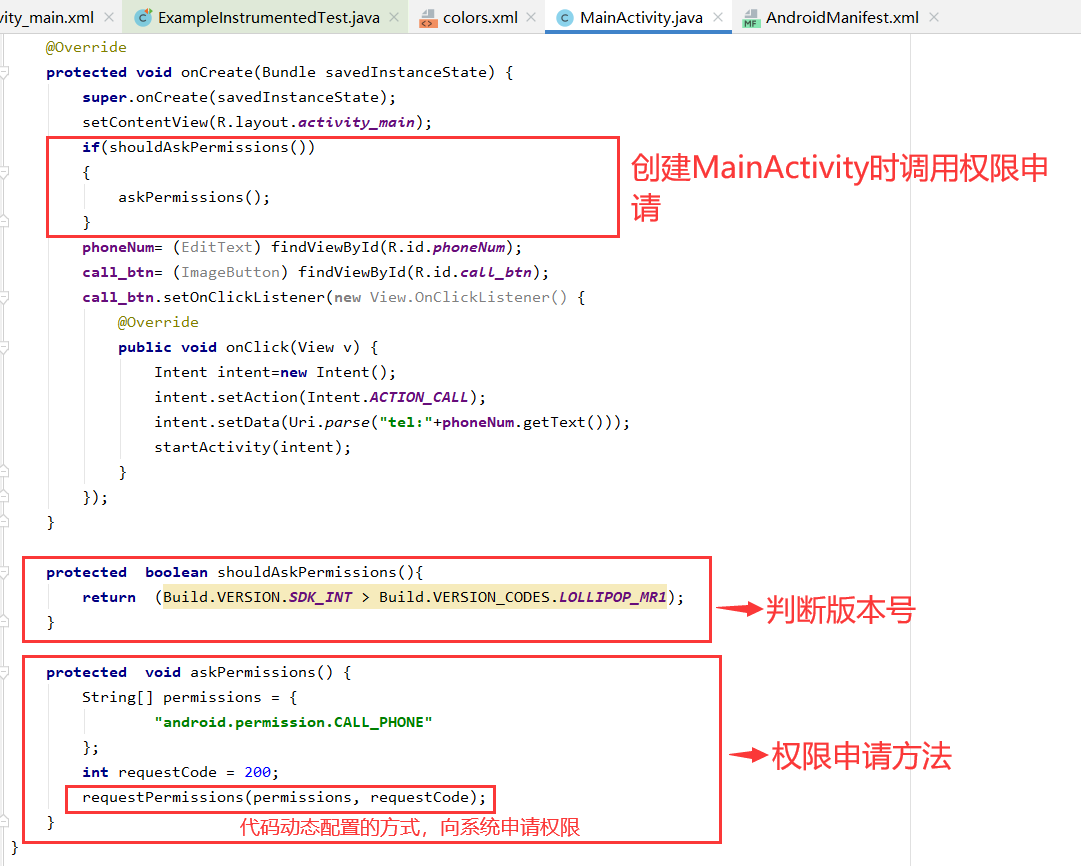1081x866 pixels.
Task: Collapse the setOnClickListener anonymous class fold
Action: (x=4, y=297)
